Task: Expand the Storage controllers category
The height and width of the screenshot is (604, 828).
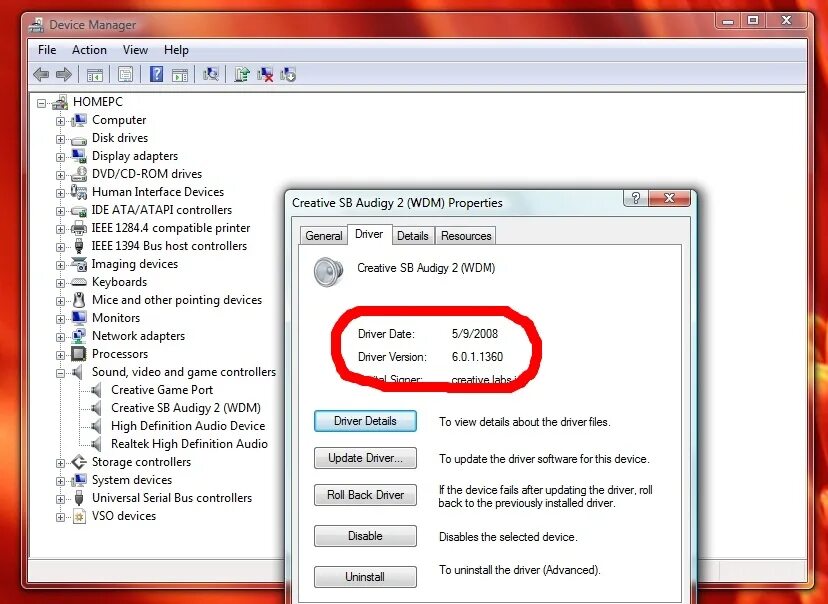Action: [x=60, y=463]
